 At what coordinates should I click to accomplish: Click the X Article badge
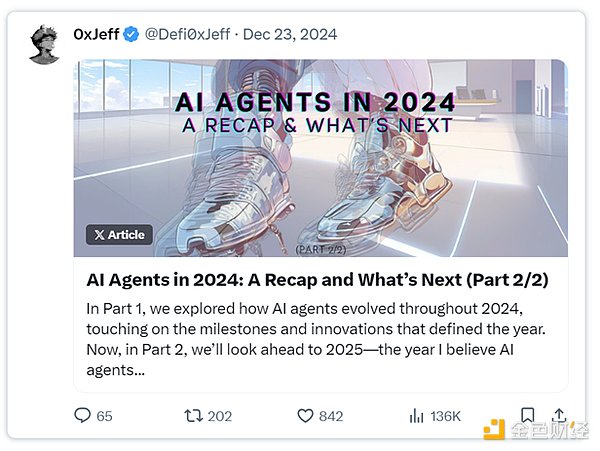[119, 235]
